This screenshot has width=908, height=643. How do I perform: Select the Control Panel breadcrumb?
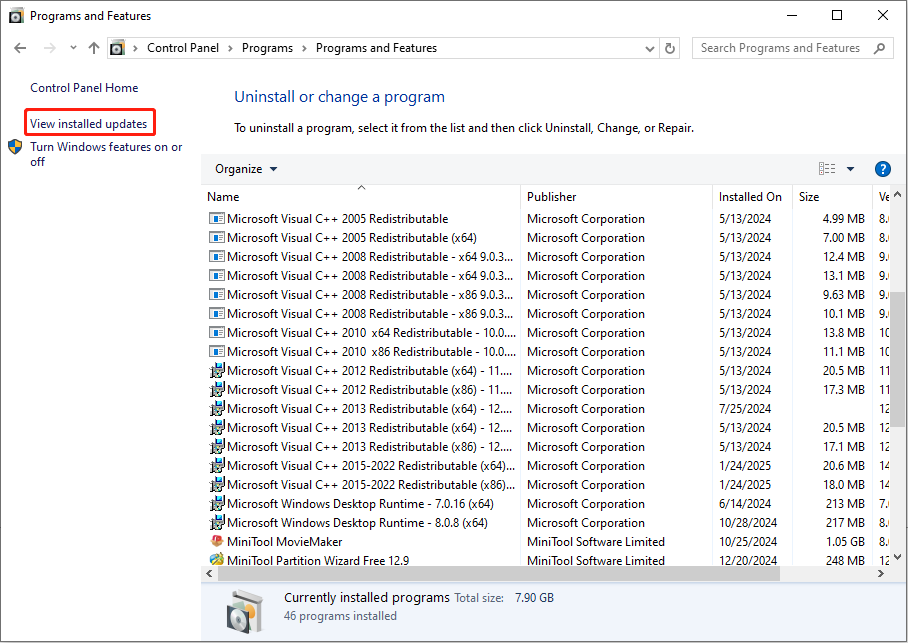(183, 47)
